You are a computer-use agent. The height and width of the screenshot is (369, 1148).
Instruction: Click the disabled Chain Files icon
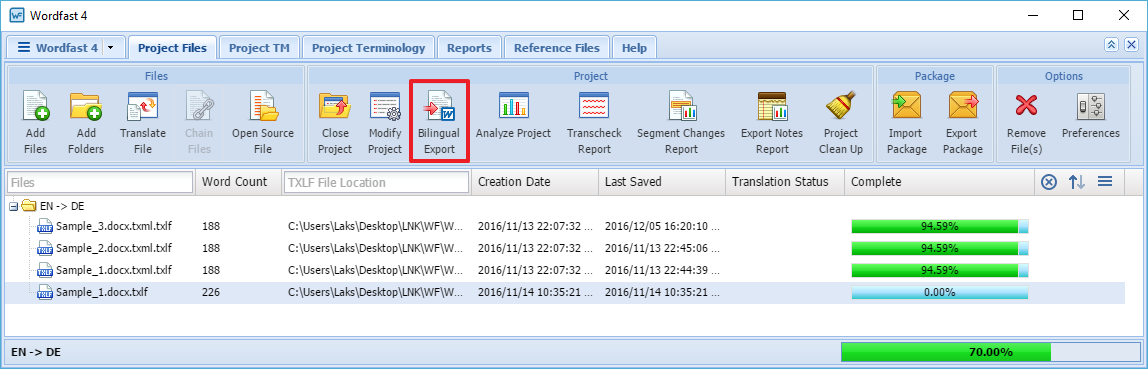tap(198, 106)
